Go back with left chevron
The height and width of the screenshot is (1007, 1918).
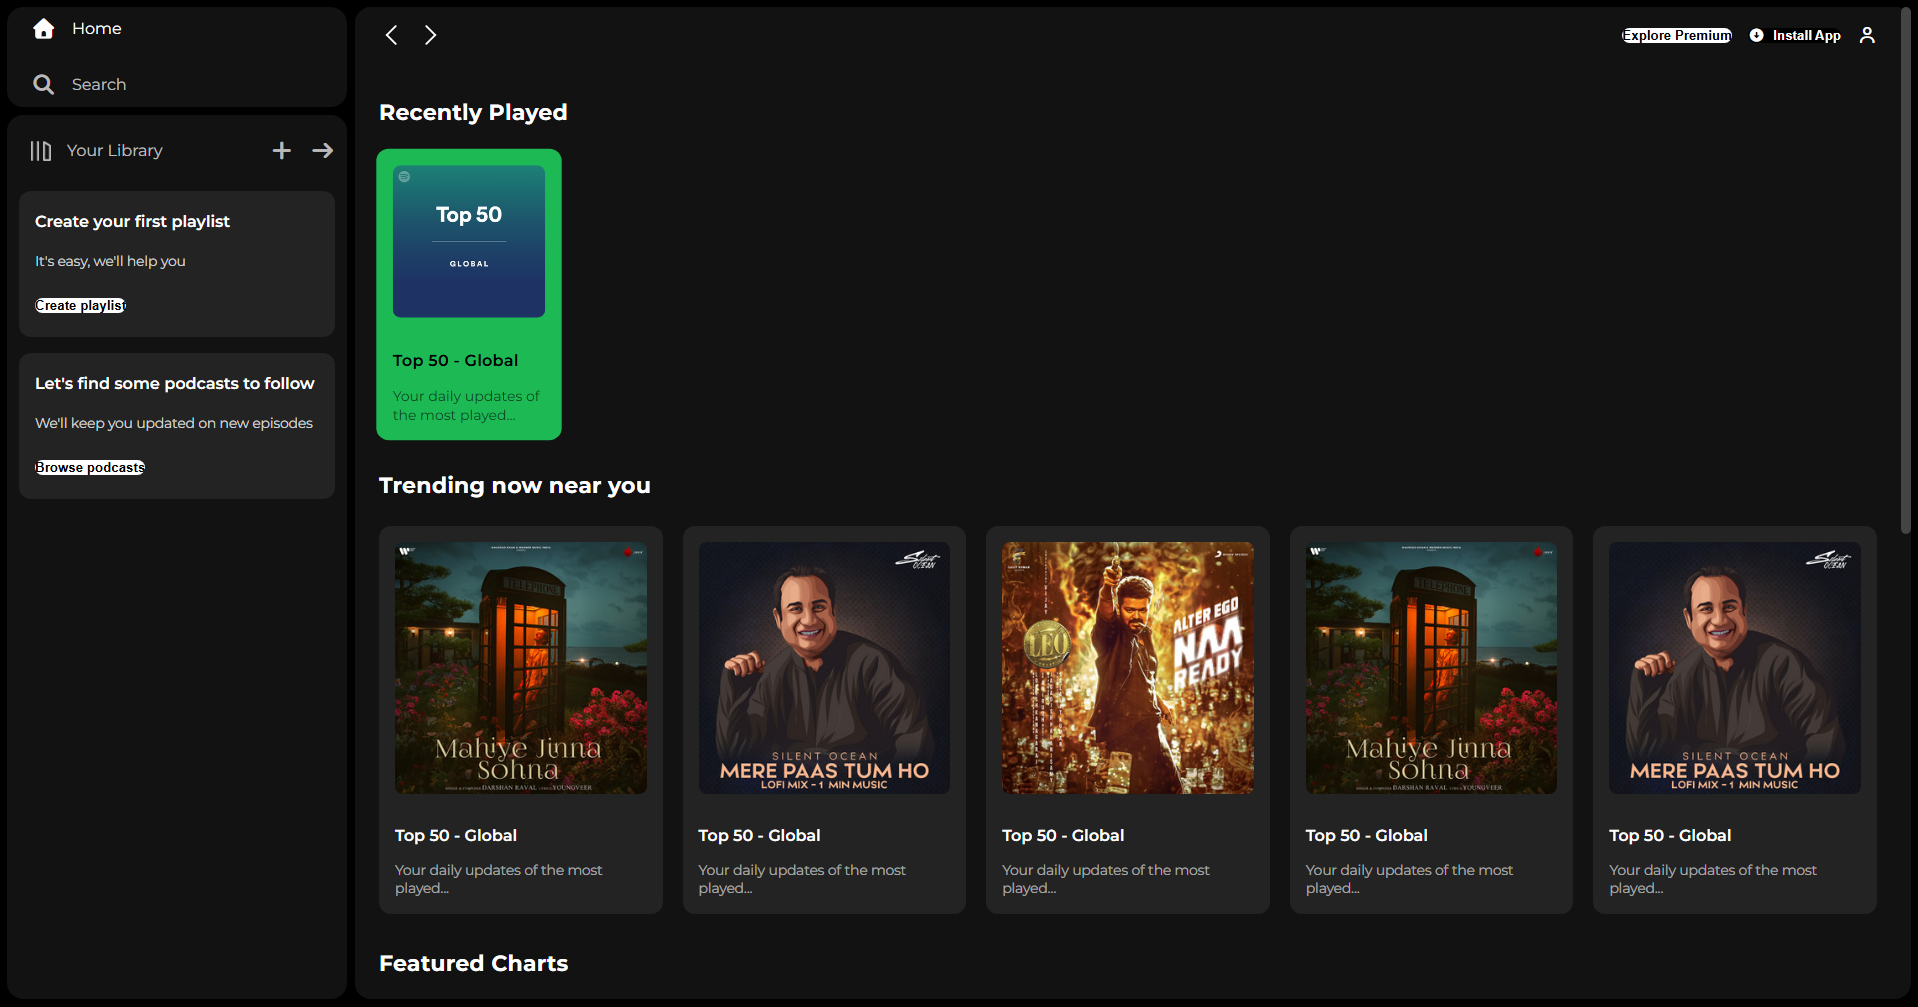tap(392, 35)
